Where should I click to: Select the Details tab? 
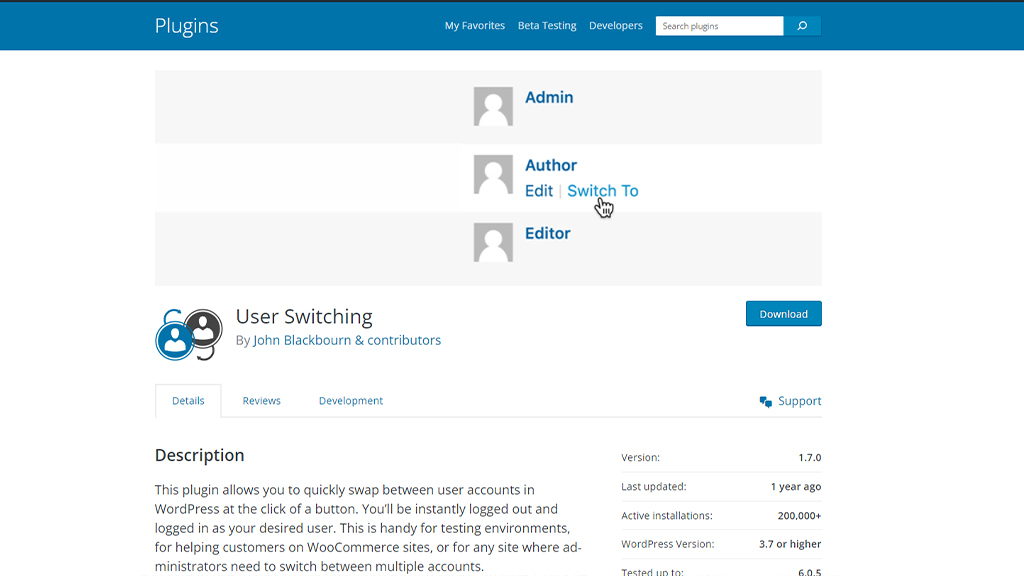tap(187, 400)
